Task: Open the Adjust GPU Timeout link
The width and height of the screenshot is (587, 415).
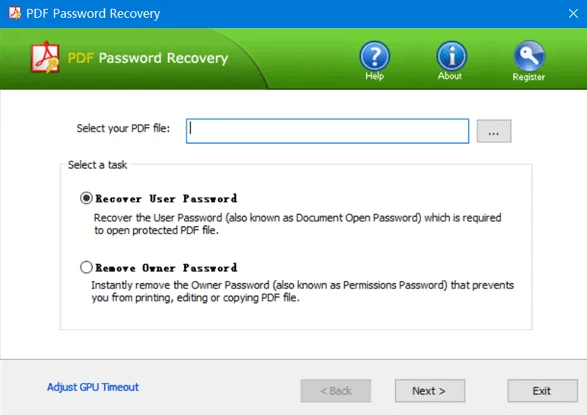Action: tap(93, 387)
